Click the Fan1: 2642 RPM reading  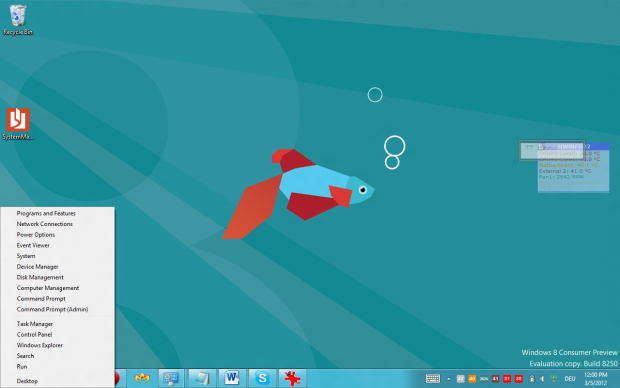coord(561,177)
